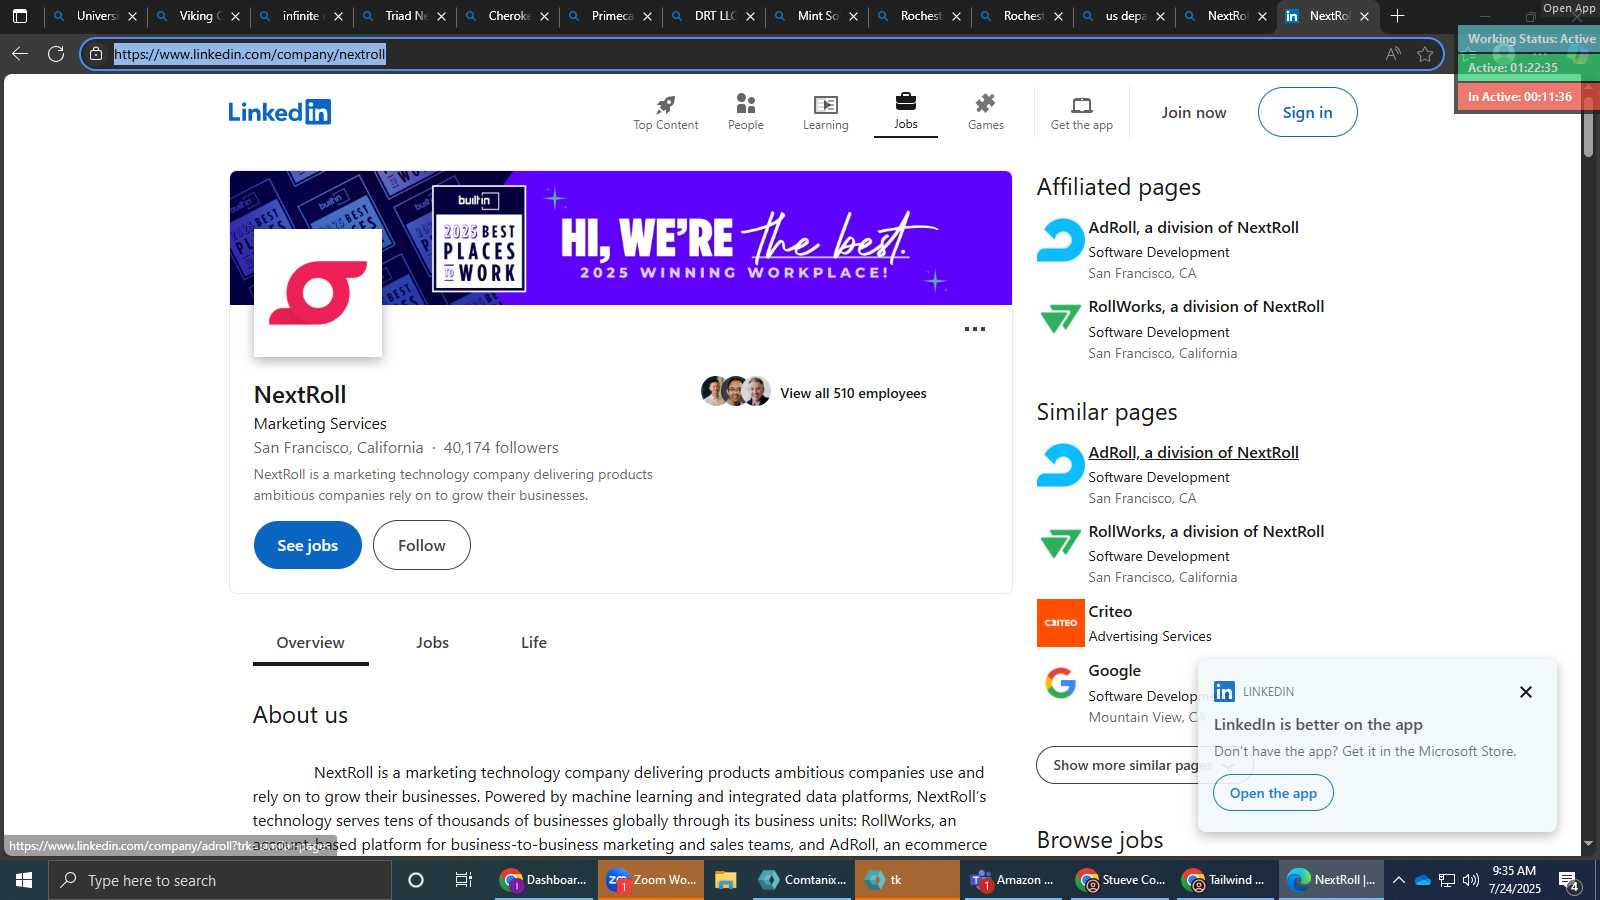Click the NextRoll company logo image
This screenshot has height=900, width=1600.
(x=318, y=293)
